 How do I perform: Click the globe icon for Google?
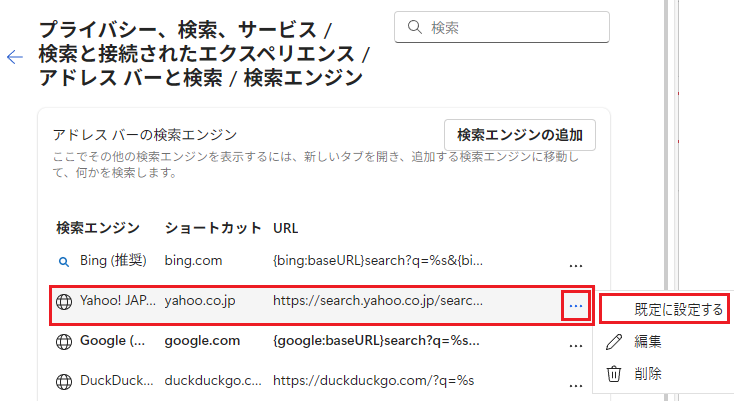point(64,342)
